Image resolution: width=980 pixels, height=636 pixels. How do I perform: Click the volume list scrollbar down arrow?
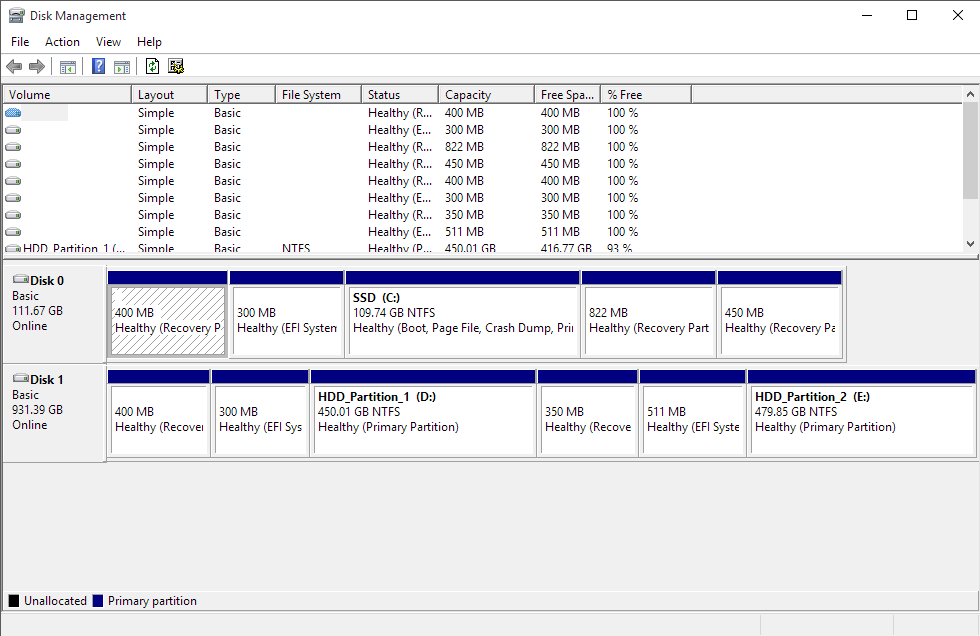pyautogui.click(x=971, y=243)
